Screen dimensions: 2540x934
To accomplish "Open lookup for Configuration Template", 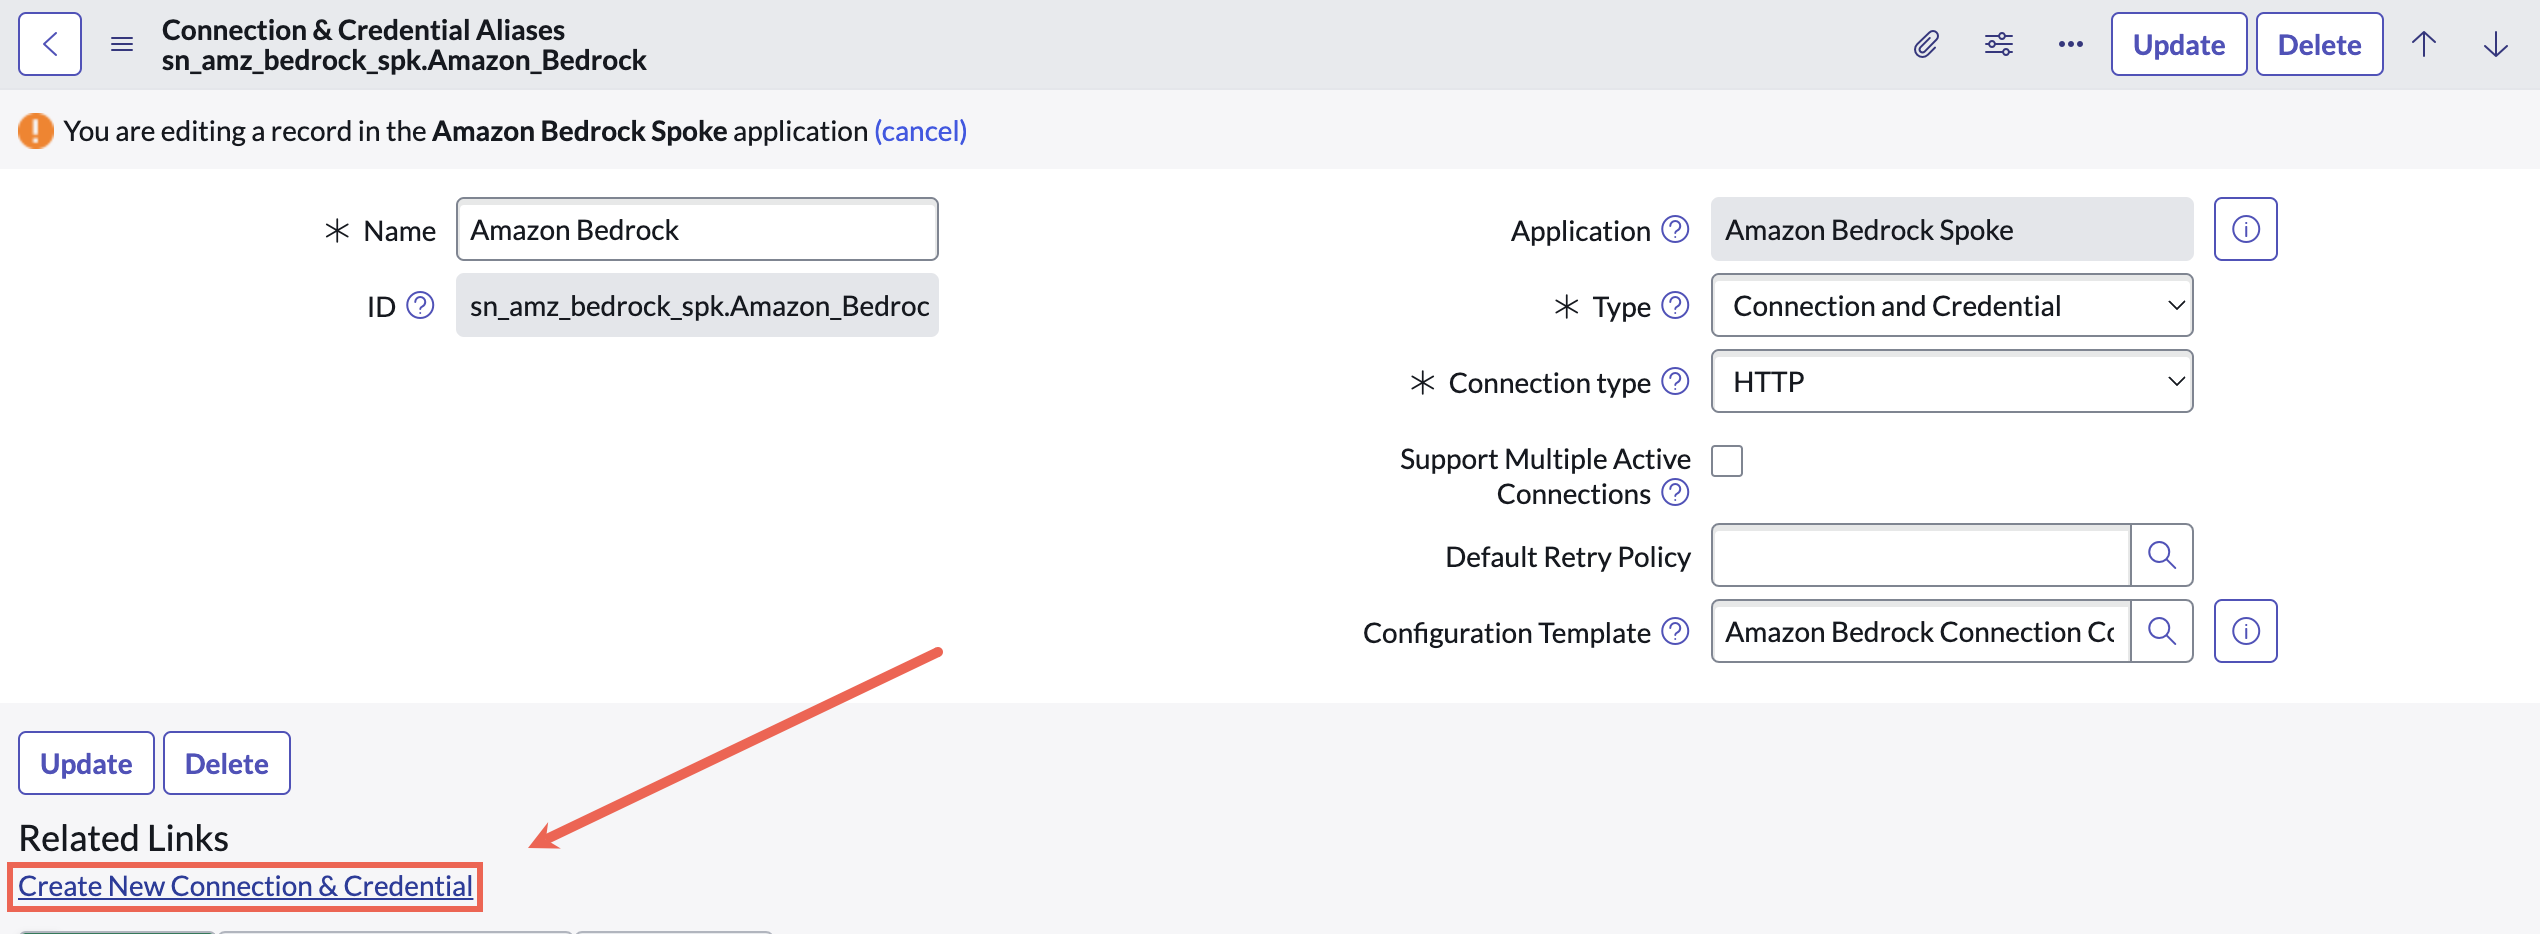I will pos(2162,631).
